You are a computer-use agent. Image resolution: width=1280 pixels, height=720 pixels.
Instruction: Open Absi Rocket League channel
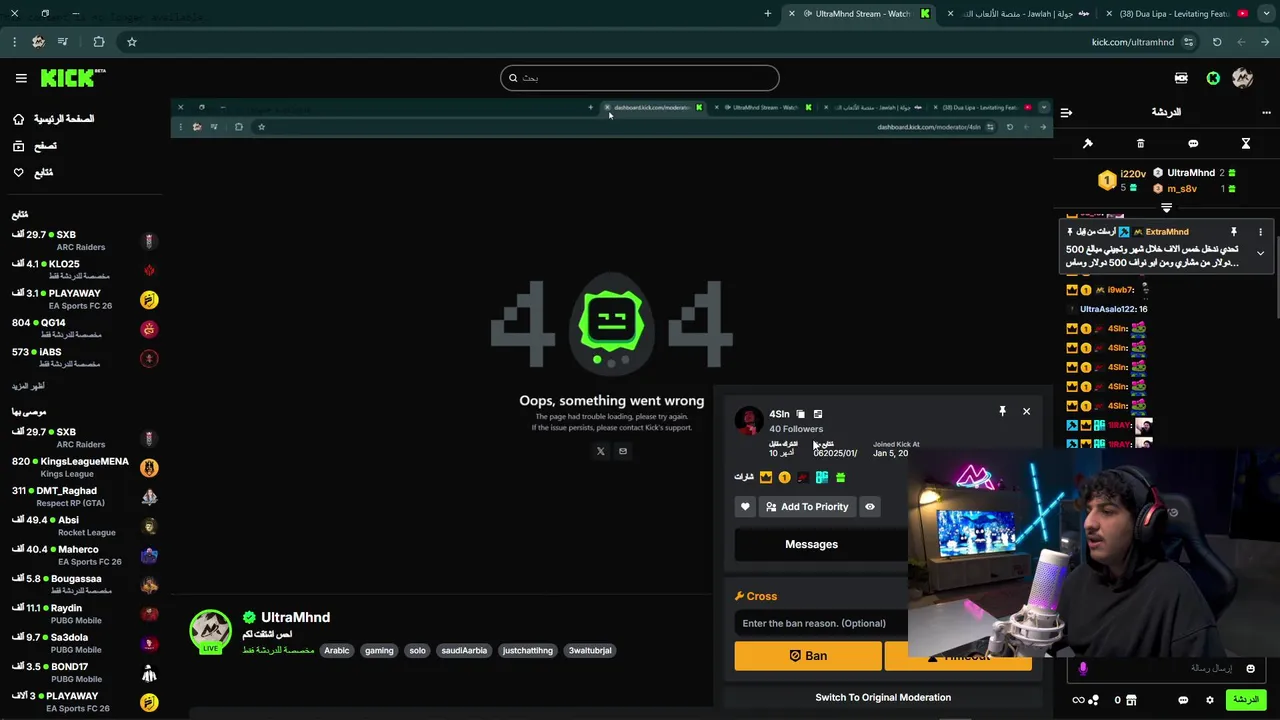(x=85, y=526)
